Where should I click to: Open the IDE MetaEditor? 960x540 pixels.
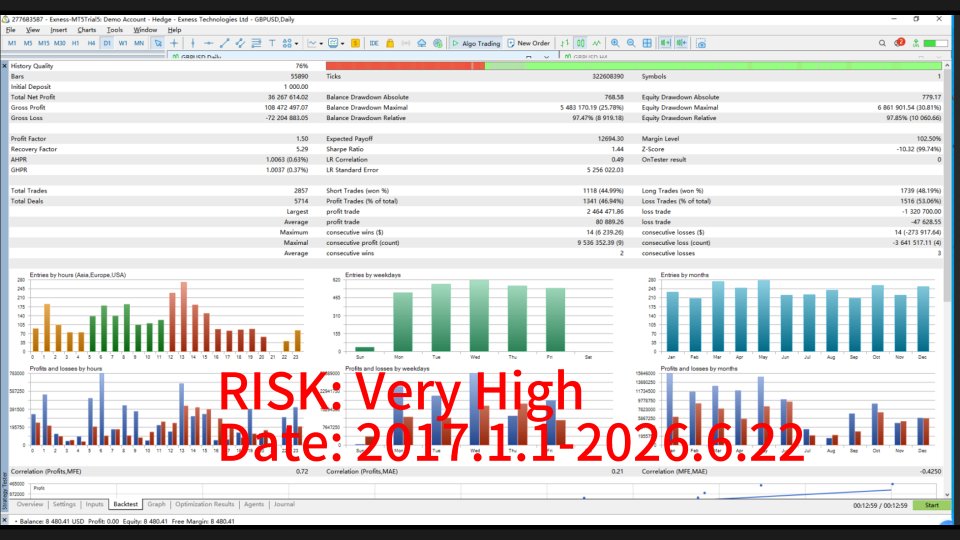[374, 43]
